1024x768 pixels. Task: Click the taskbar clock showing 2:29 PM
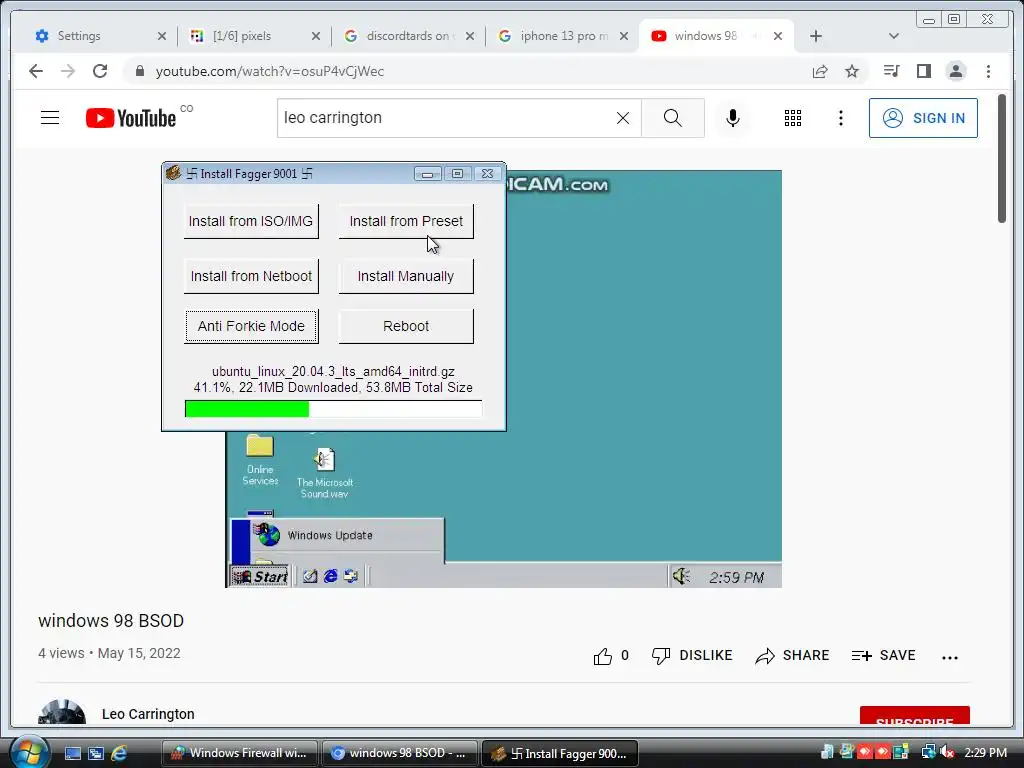985,752
